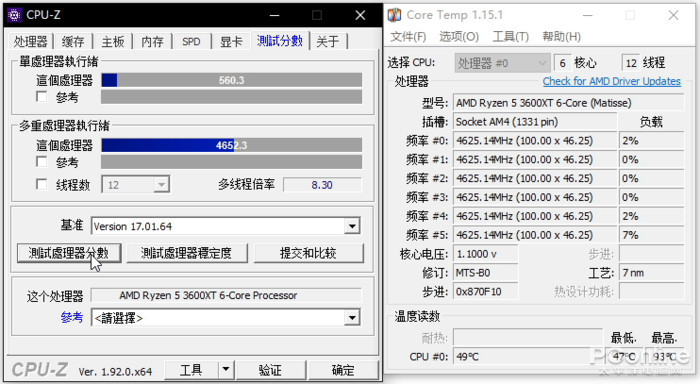700x384 pixels.
Task: Click the Core Temp thermometer icon in title bar
Action: 395,15
